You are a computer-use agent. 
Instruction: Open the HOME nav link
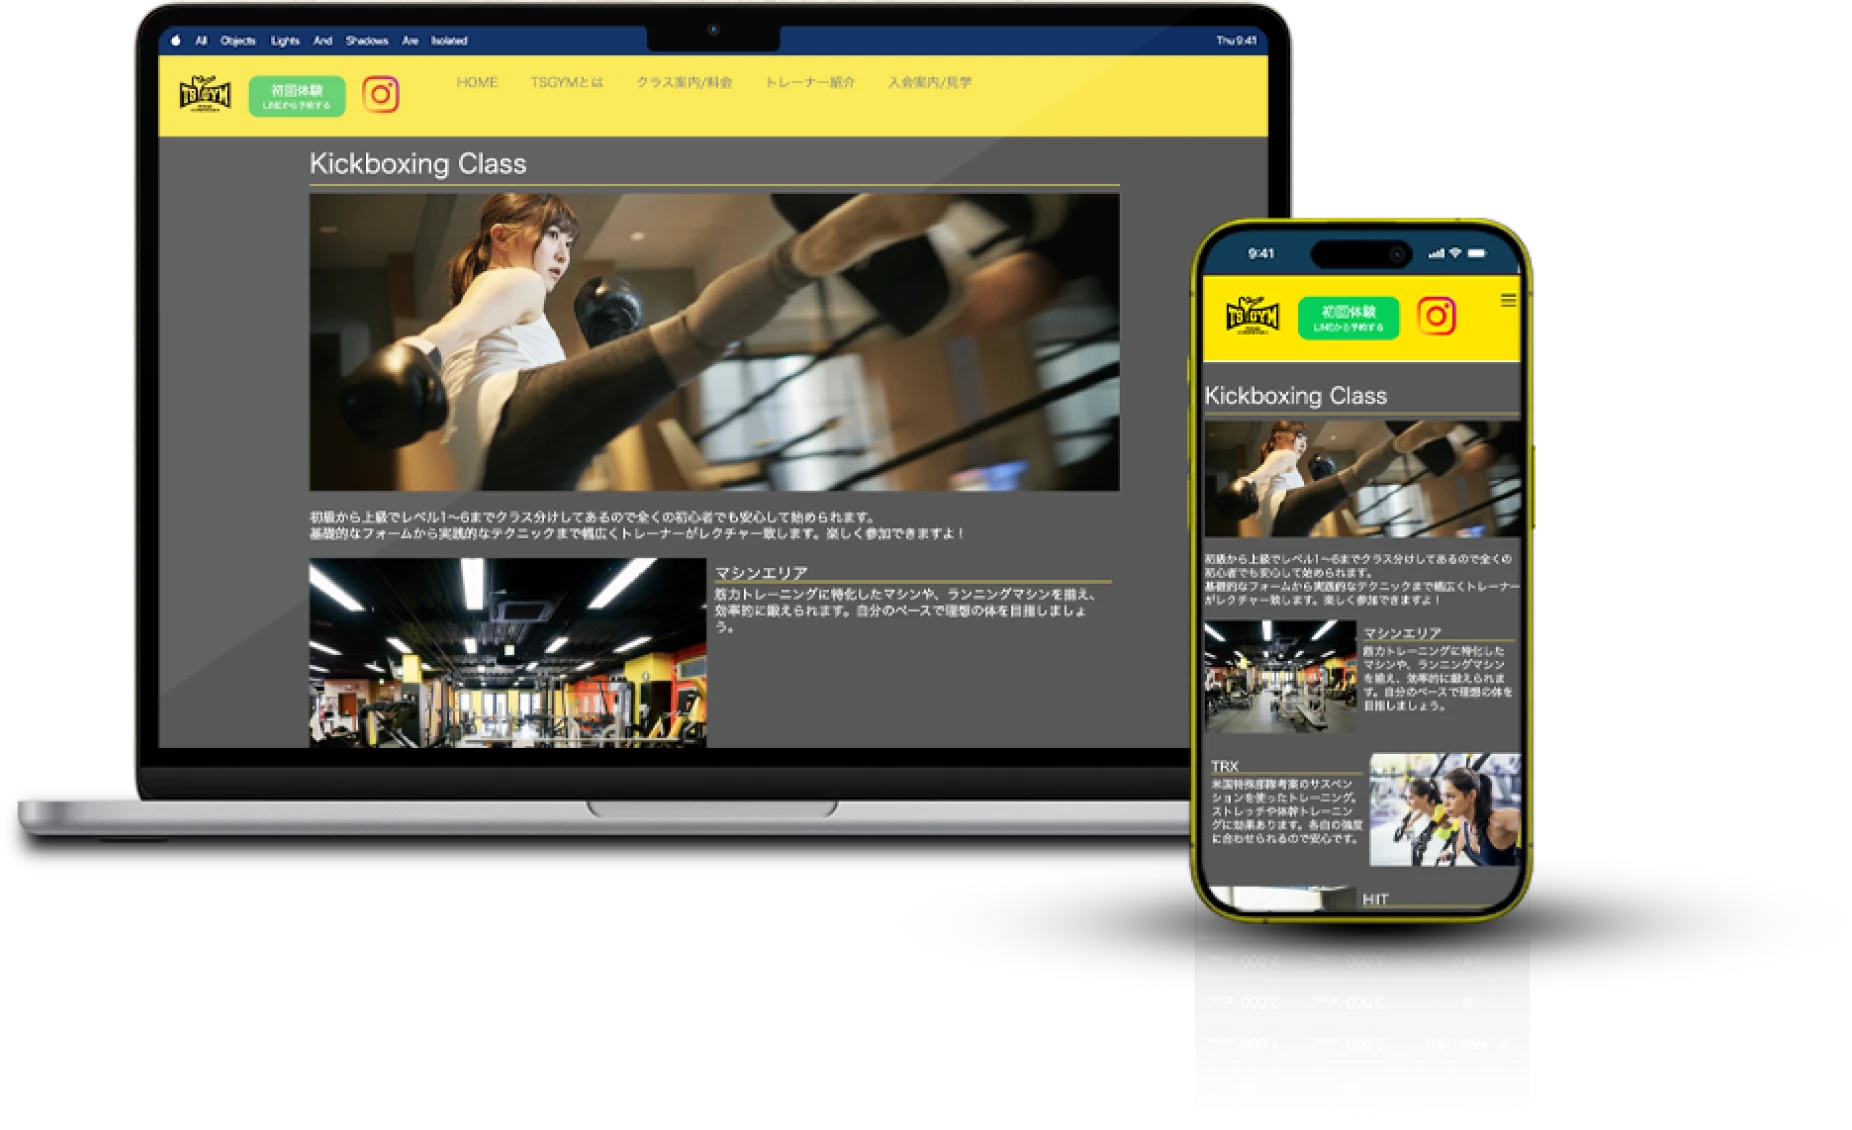pyautogui.click(x=477, y=82)
